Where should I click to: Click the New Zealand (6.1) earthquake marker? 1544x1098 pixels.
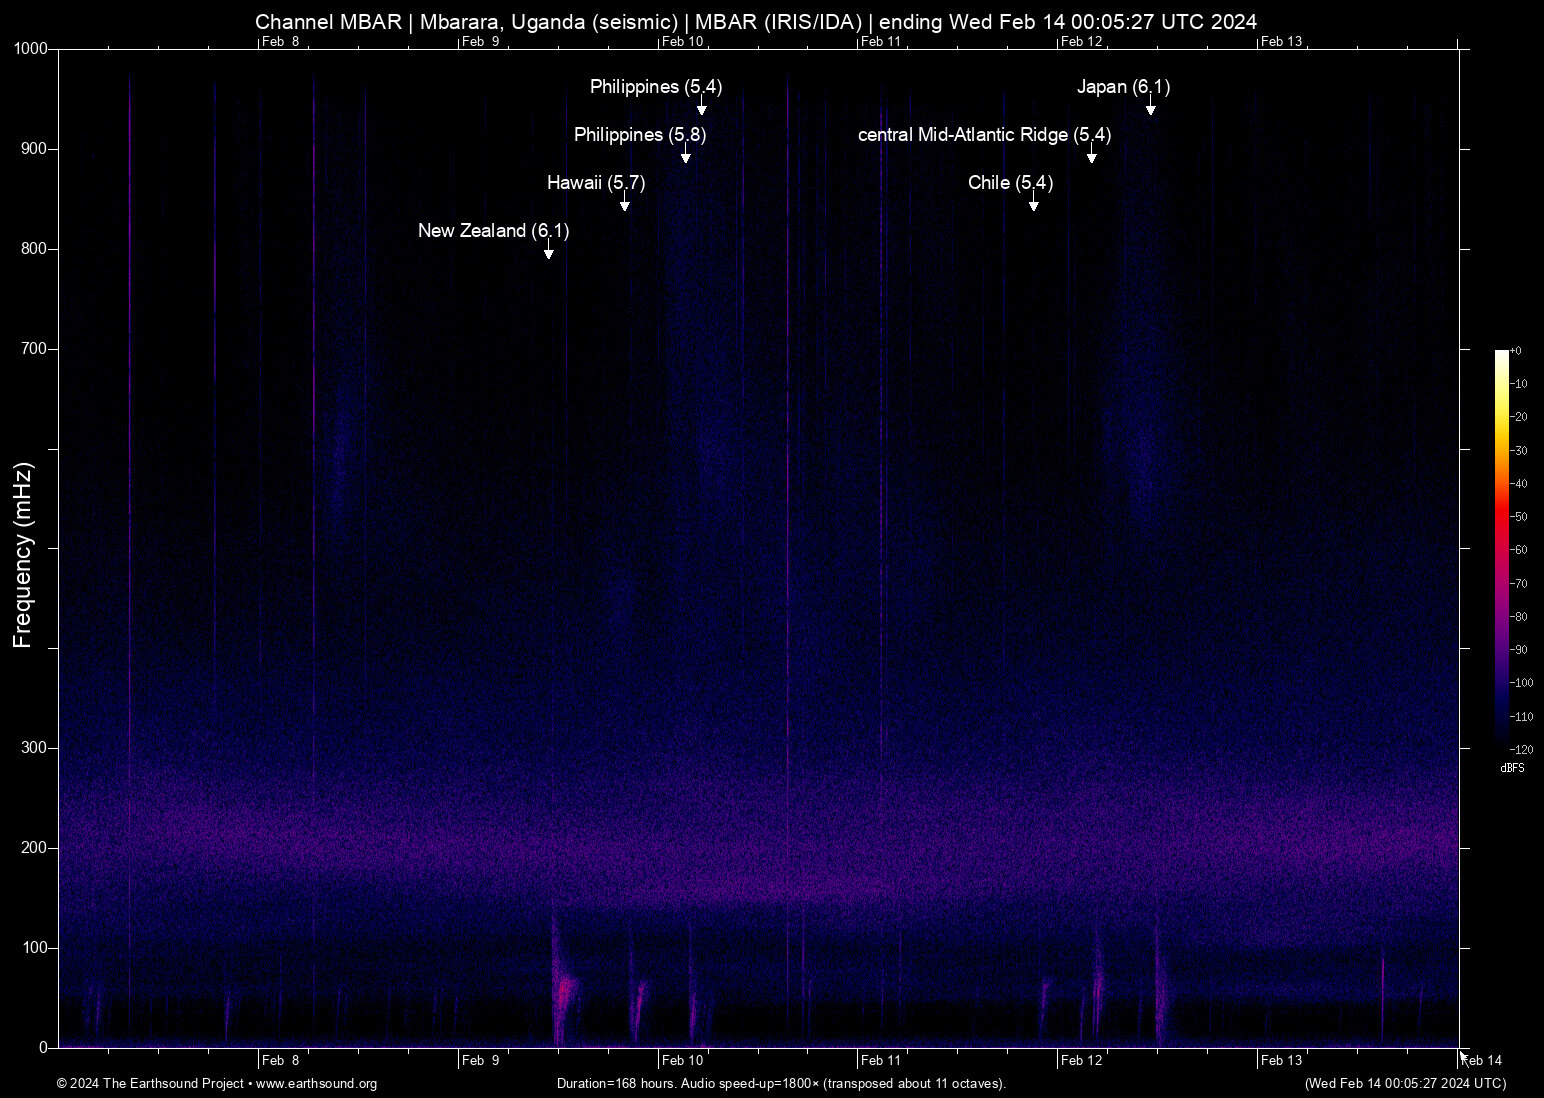point(492,231)
